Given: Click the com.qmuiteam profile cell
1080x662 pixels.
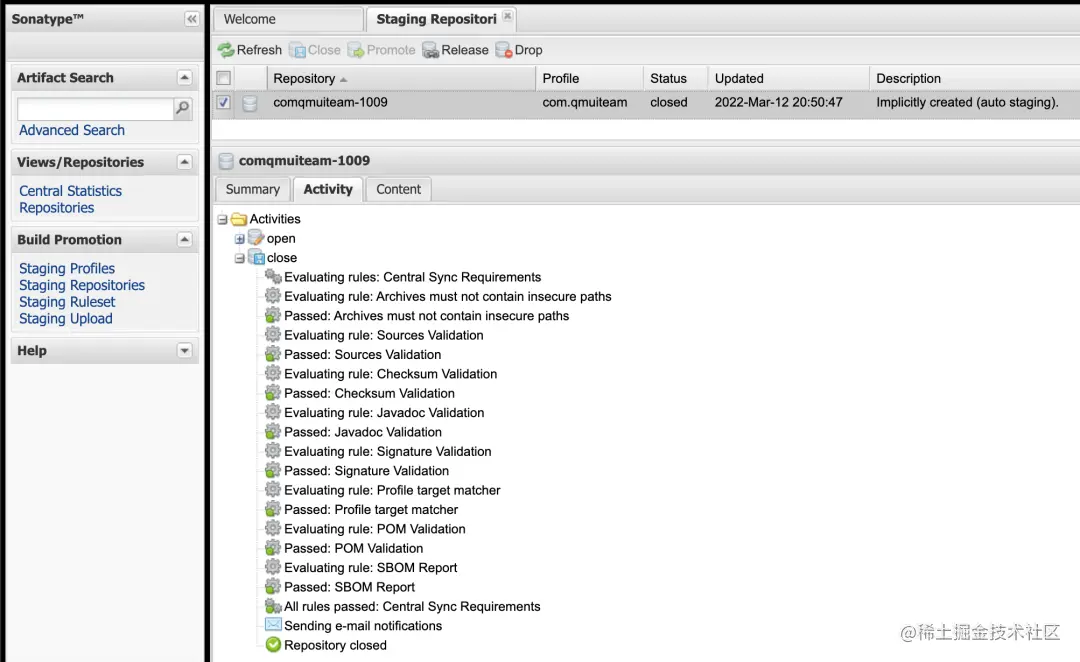Looking at the screenshot, I should coord(585,103).
